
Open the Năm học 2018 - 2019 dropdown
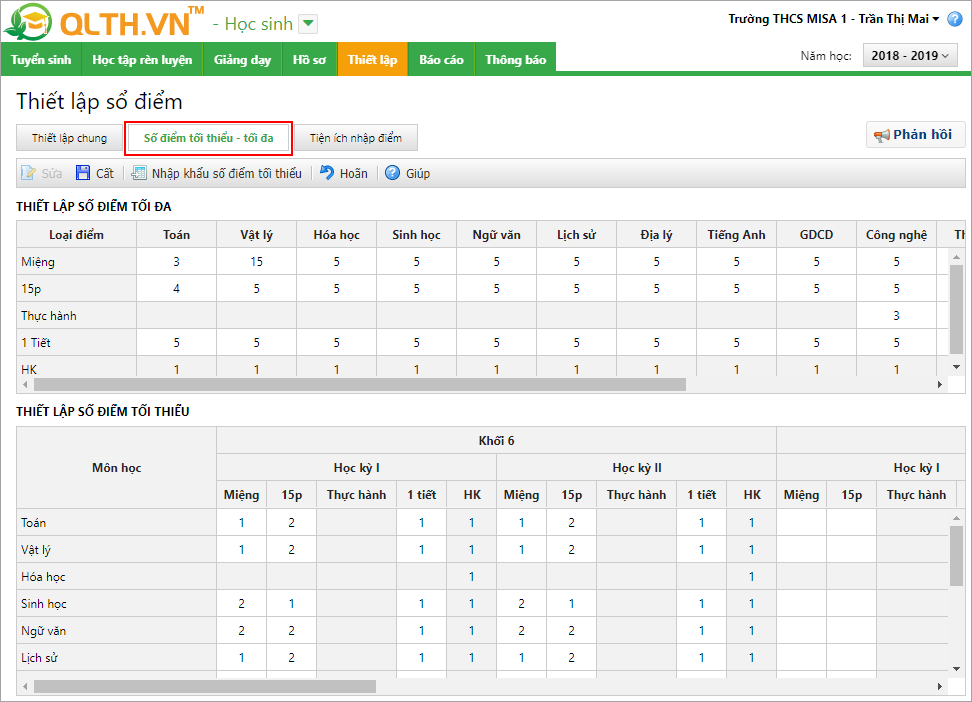pyautogui.click(x=910, y=56)
